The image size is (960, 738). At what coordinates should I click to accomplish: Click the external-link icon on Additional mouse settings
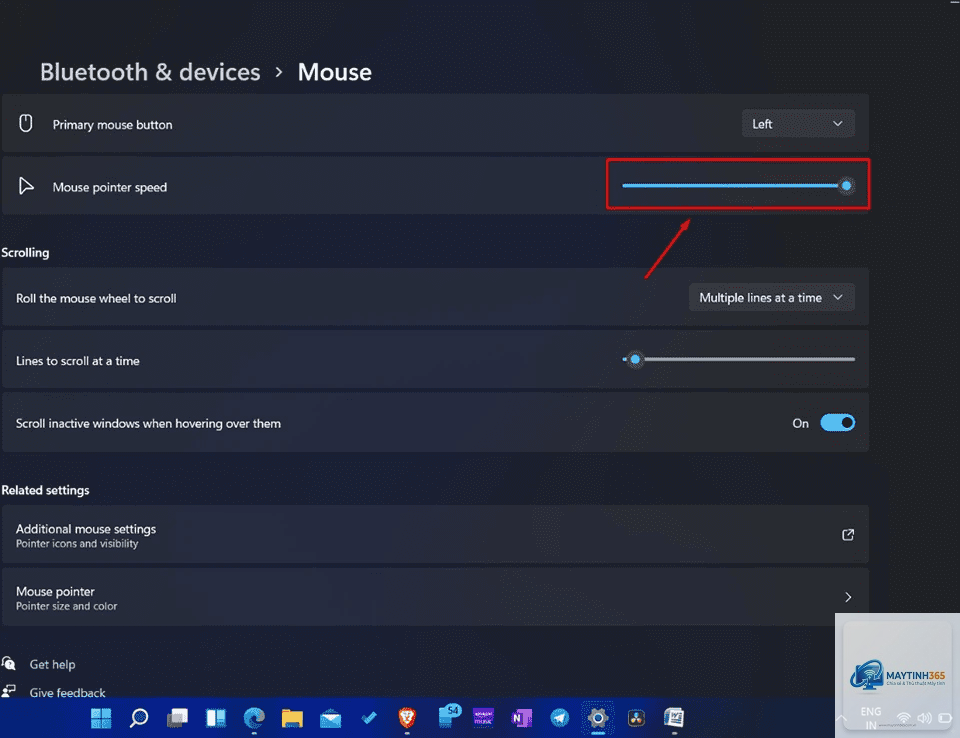point(848,535)
